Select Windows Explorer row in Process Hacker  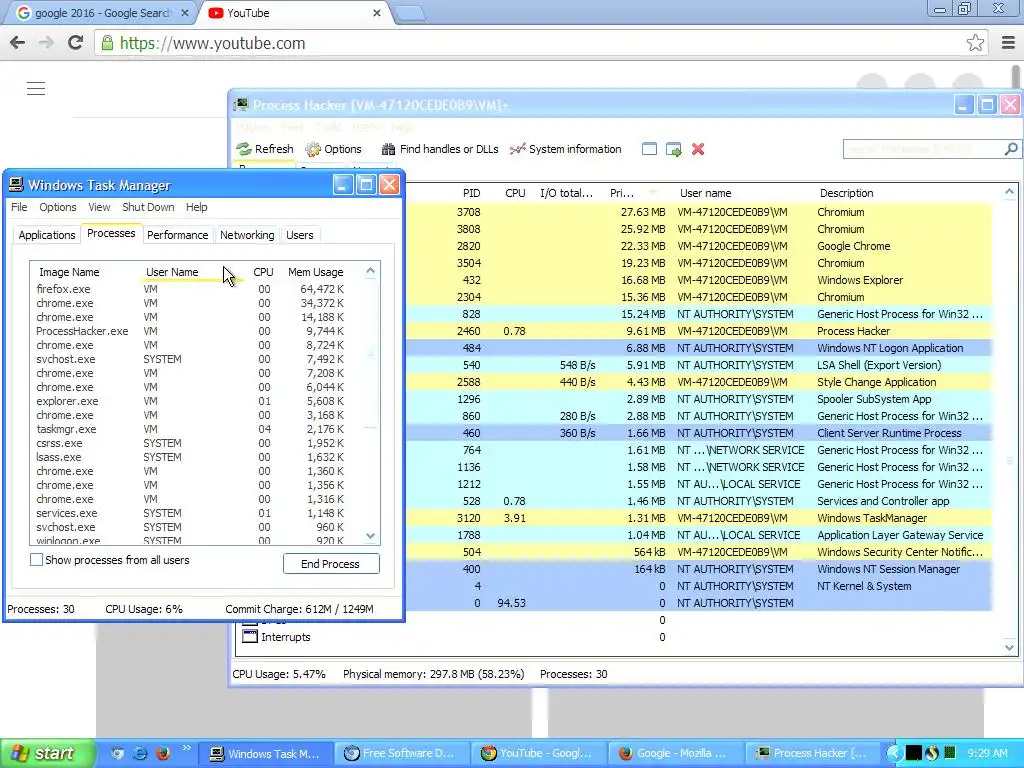[699, 280]
